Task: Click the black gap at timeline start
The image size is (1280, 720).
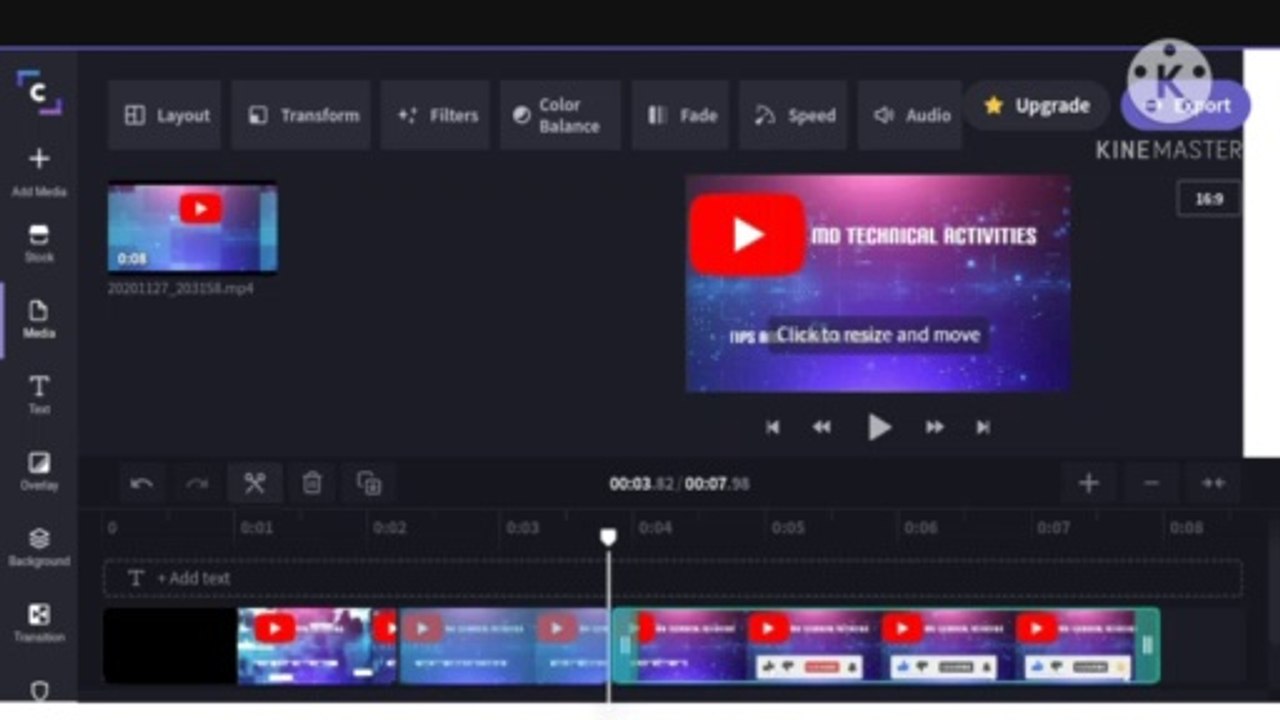Action: point(170,646)
